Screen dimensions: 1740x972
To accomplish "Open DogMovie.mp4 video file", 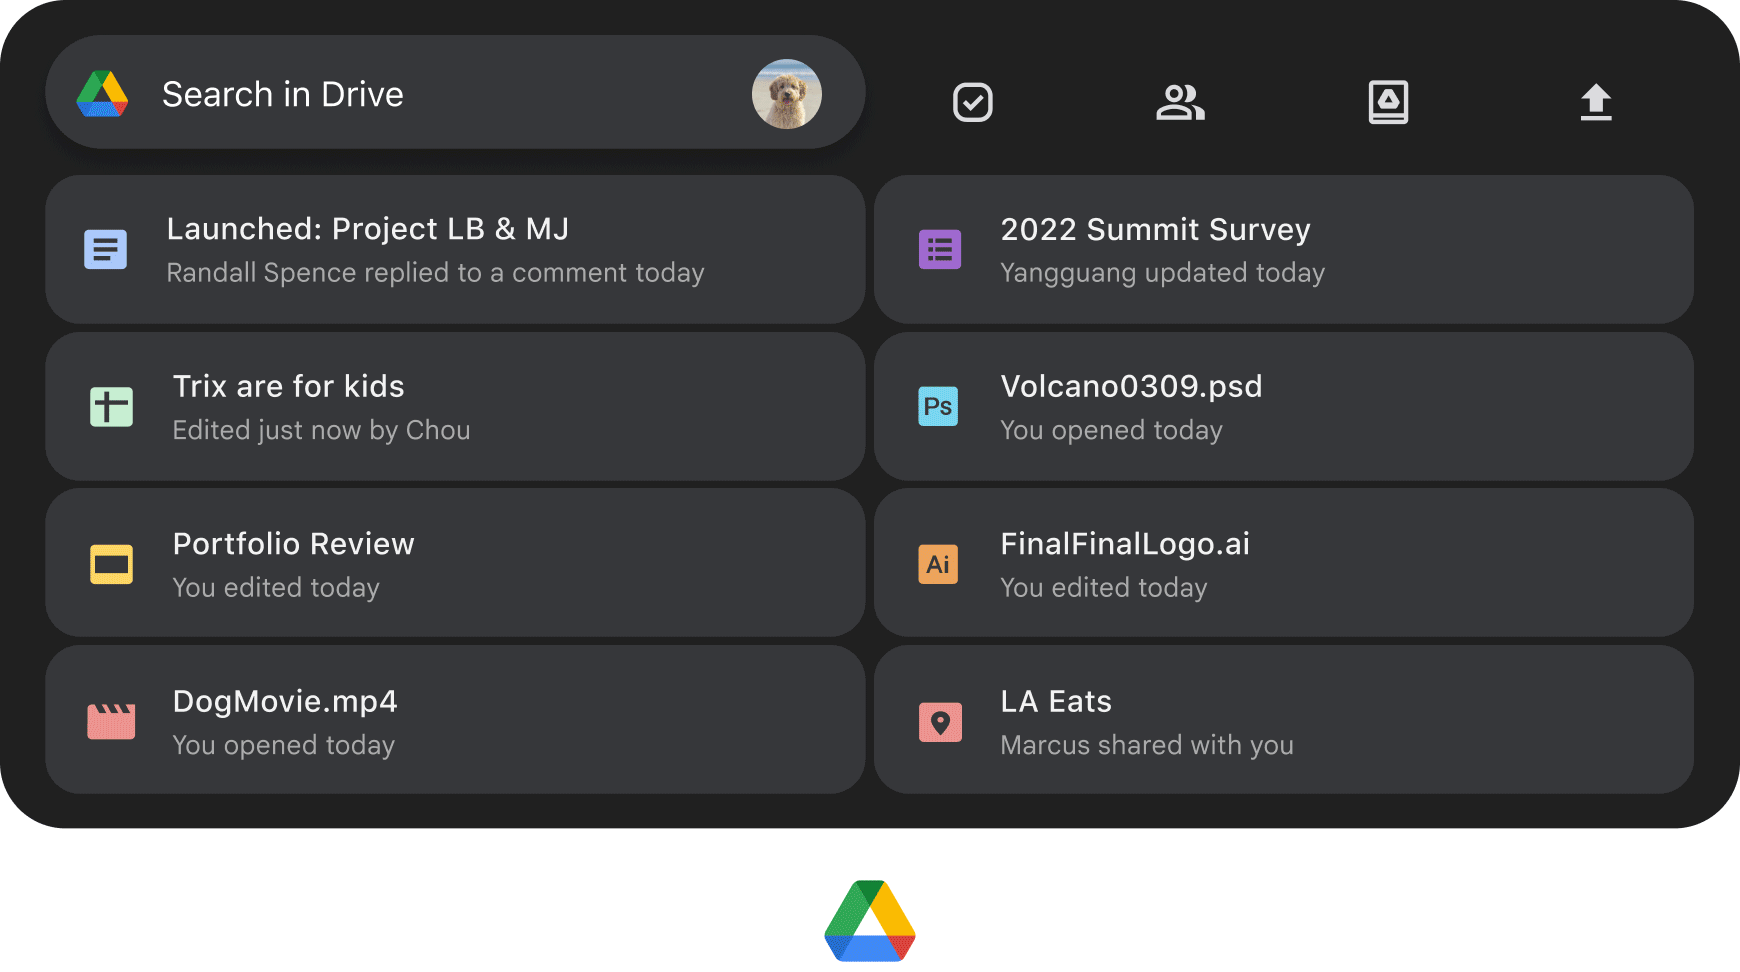I will 455,720.
